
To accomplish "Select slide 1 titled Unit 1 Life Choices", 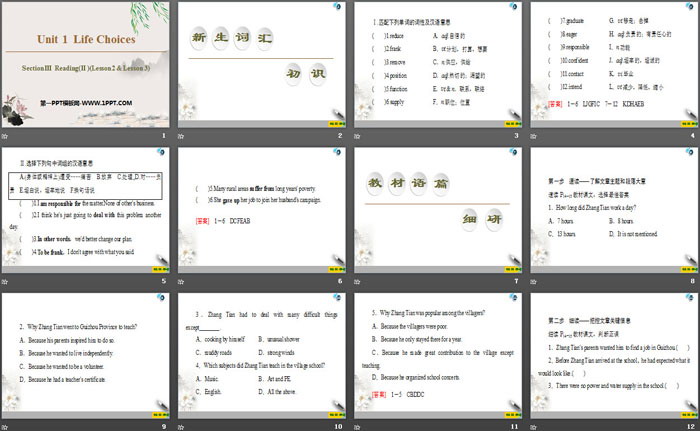I will tap(86, 65).
